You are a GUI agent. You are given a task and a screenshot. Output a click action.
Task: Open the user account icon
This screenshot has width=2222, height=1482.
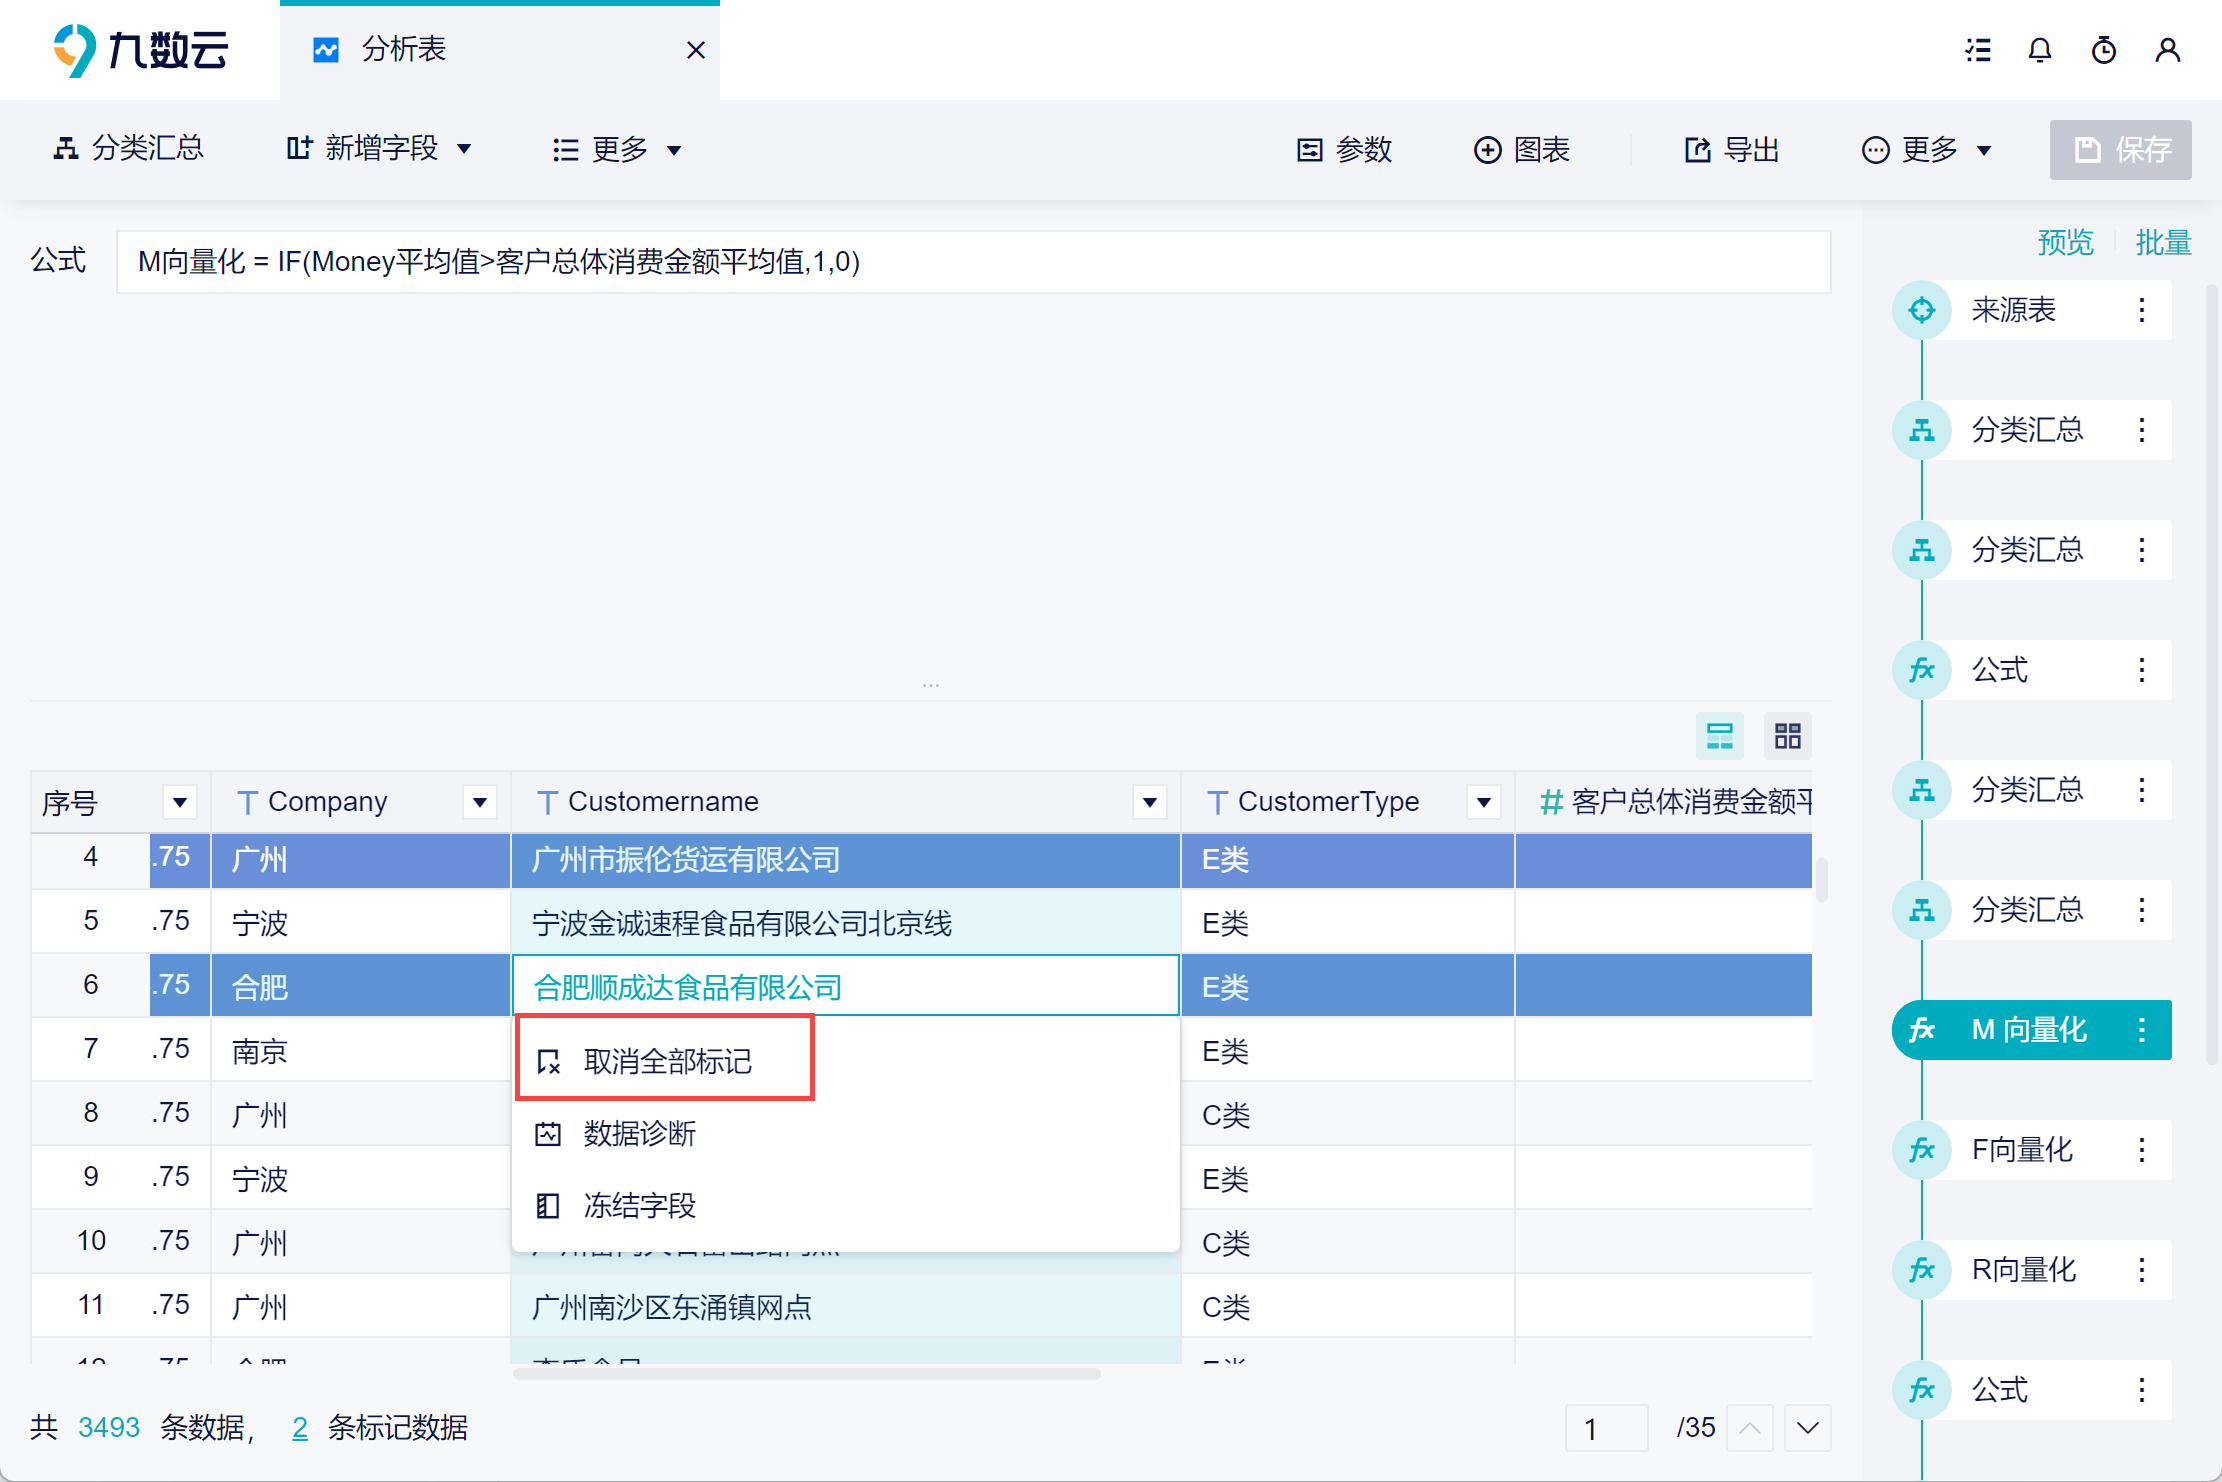[2167, 50]
